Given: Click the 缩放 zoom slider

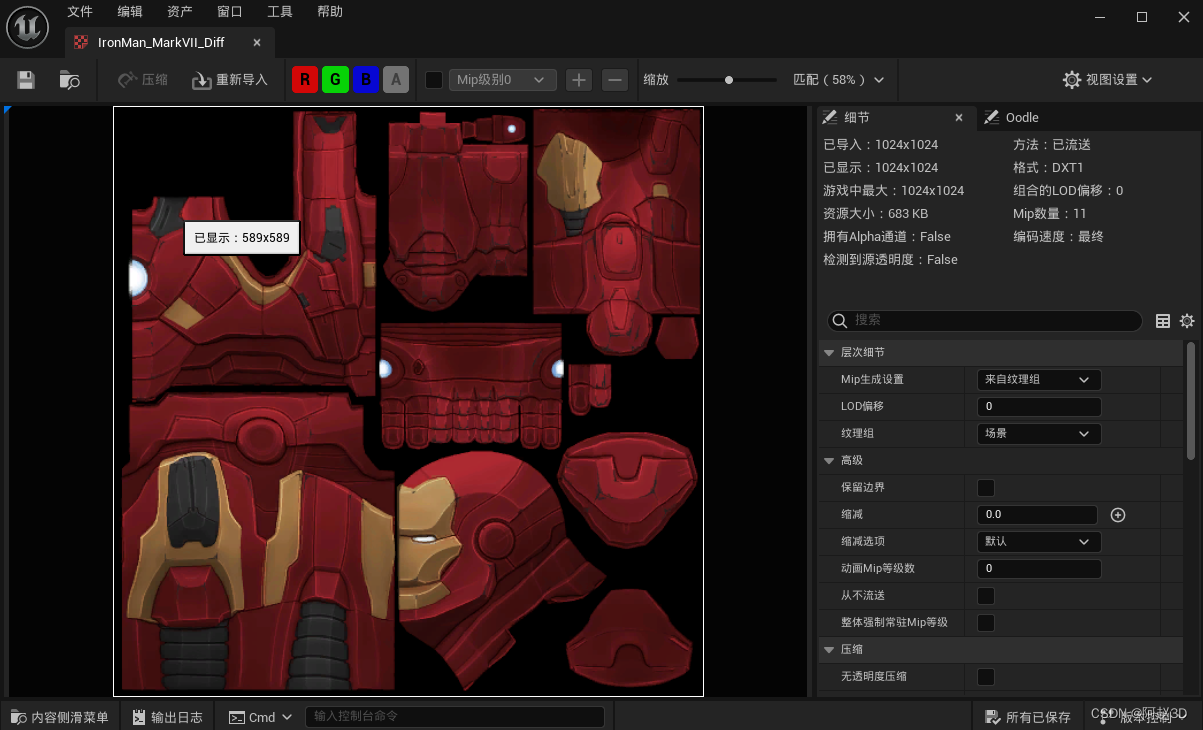Looking at the screenshot, I should (727, 80).
